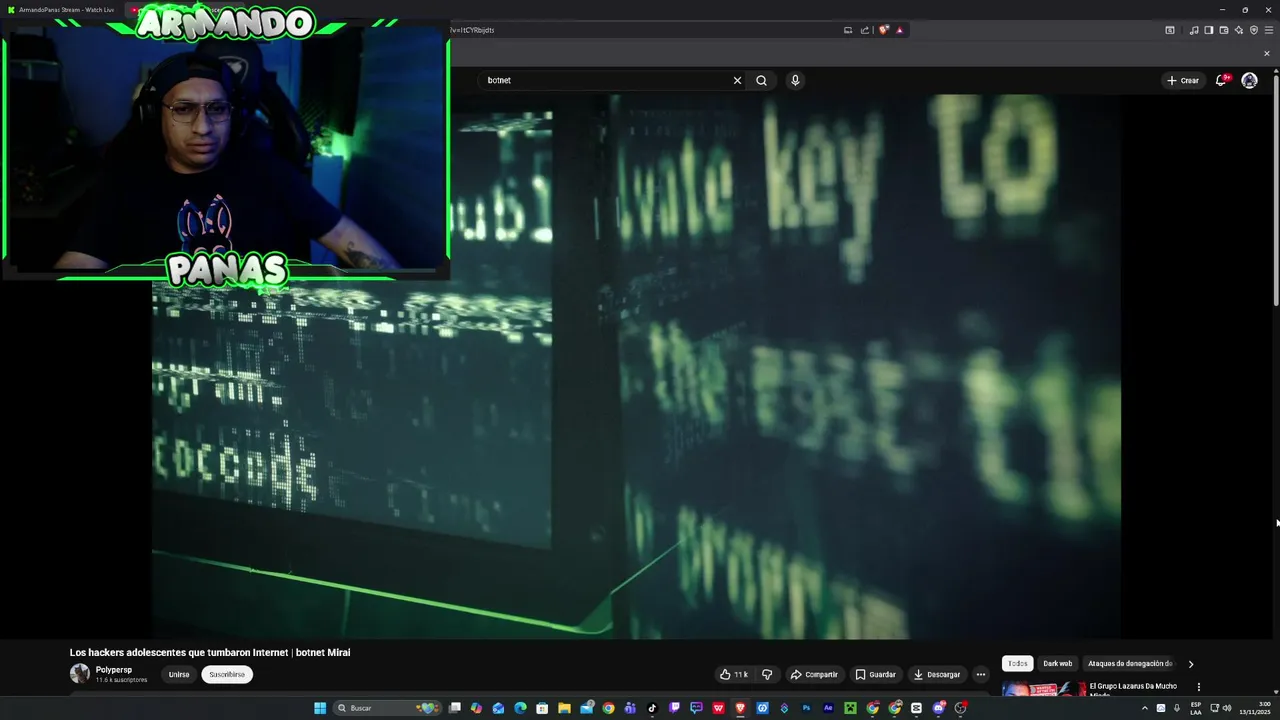
Task: Open the Windows Start menu
Action: [320, 708]
